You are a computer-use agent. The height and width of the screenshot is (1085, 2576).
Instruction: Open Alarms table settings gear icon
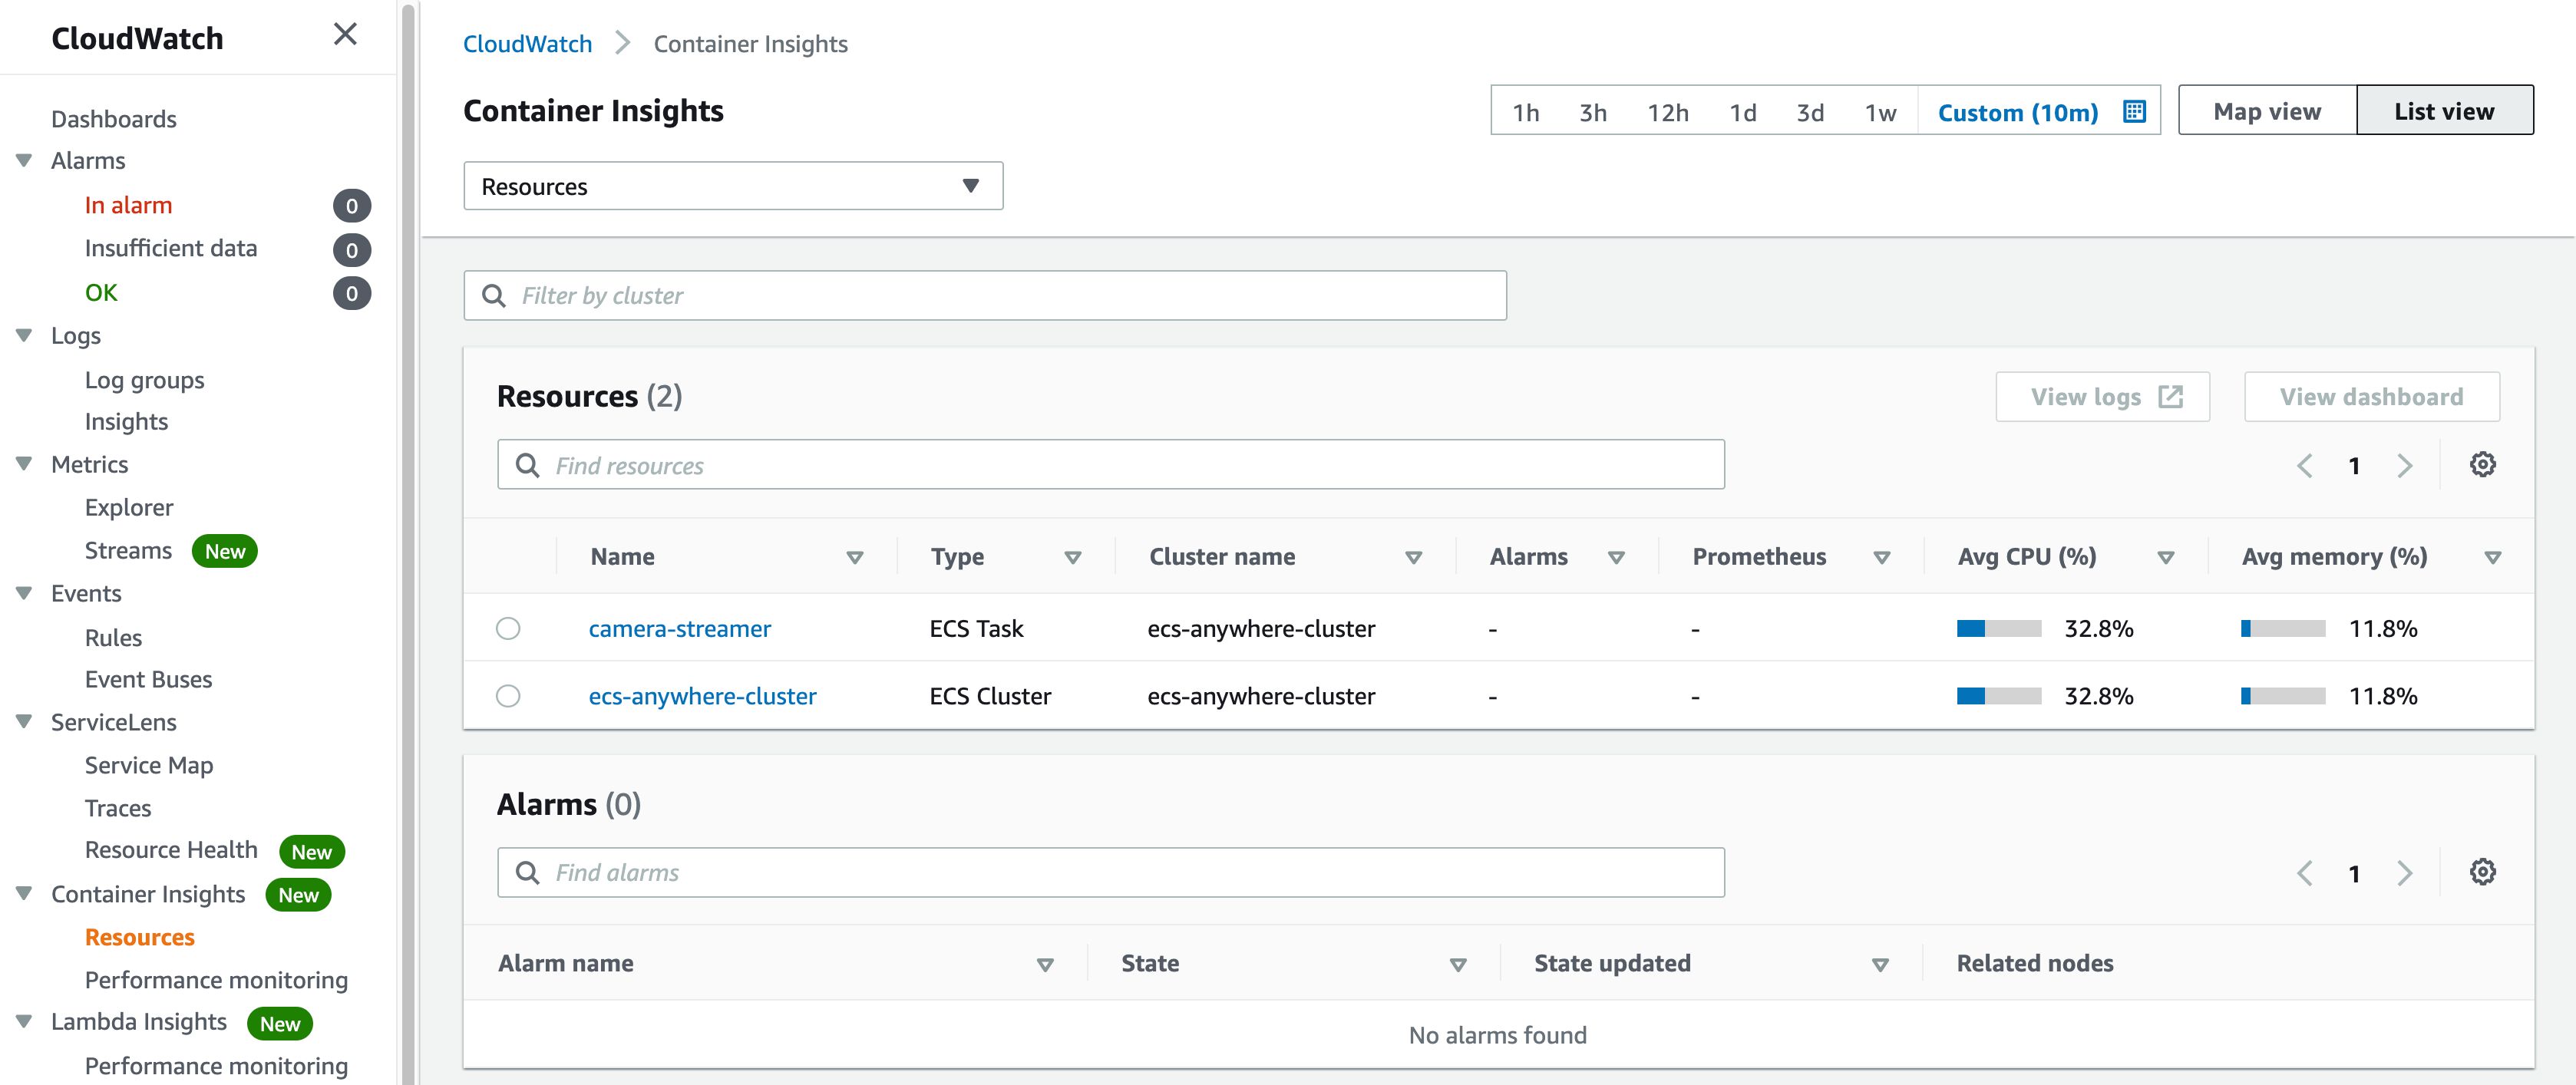pyautogui.click(x=2482, y=872)
